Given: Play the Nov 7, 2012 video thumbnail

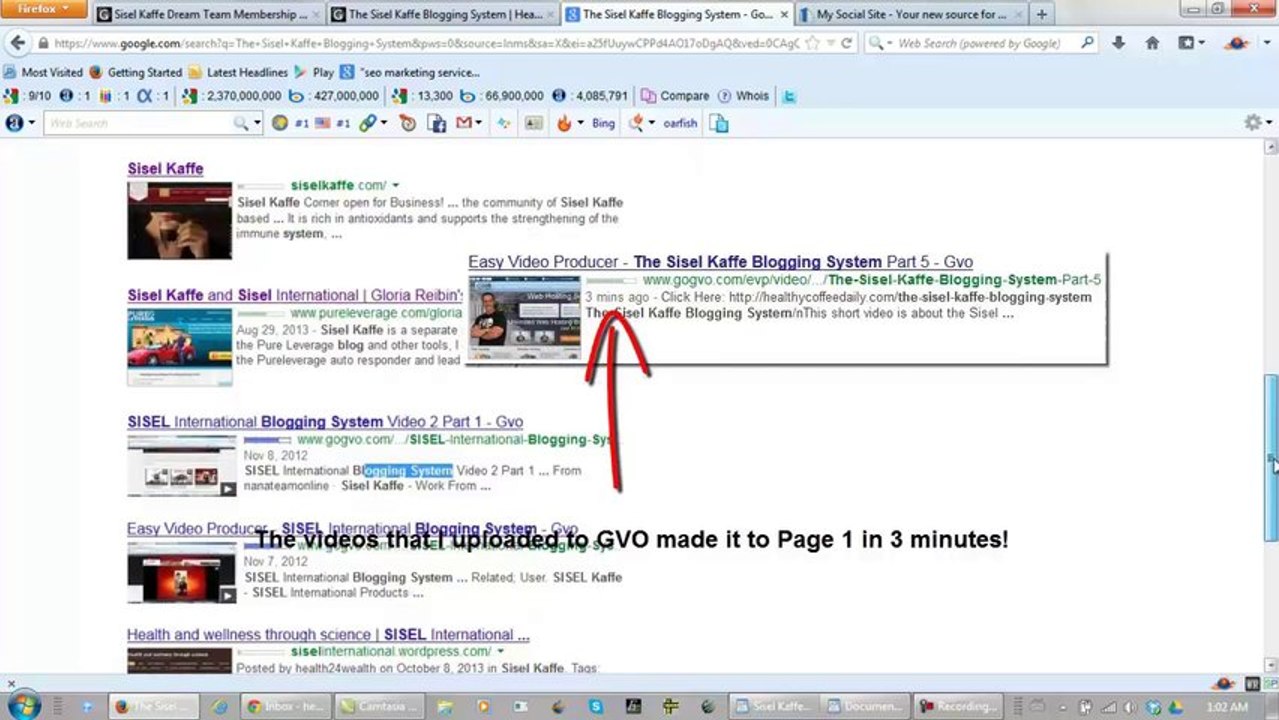Looking at the screenshot, I should pyautogui.click(x=182, y=573).
